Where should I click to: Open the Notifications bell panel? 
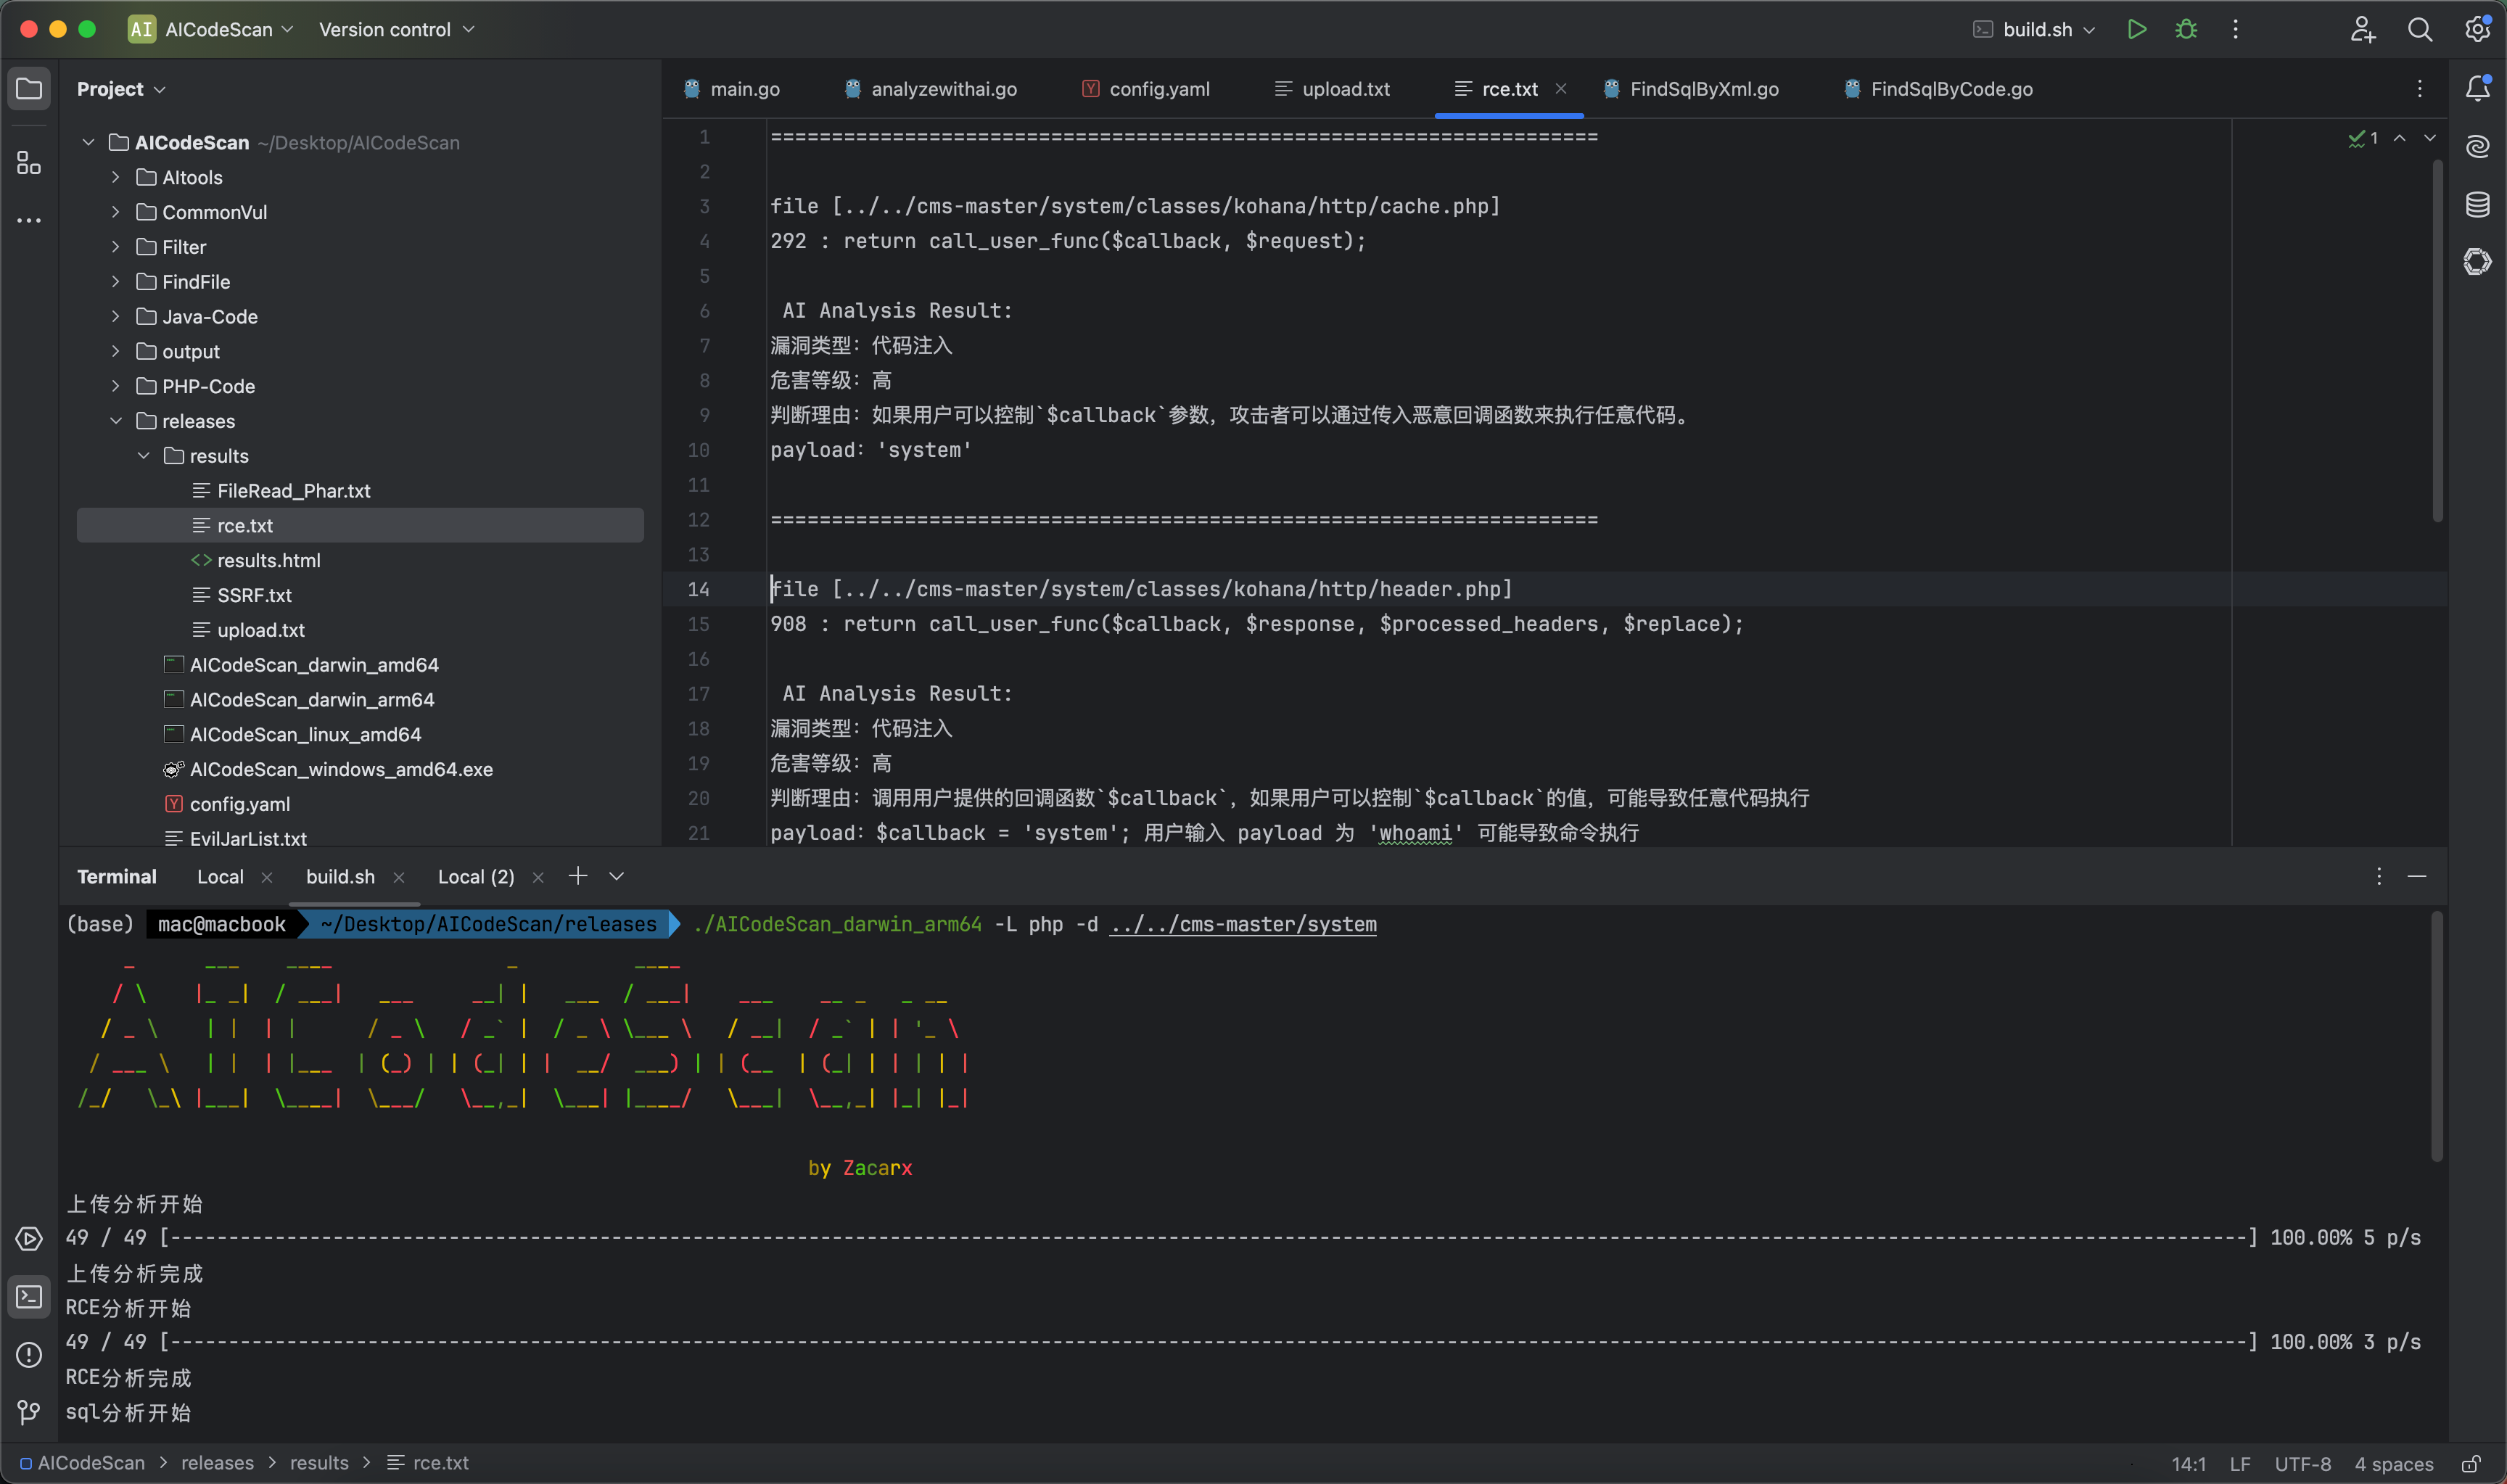2477,88
